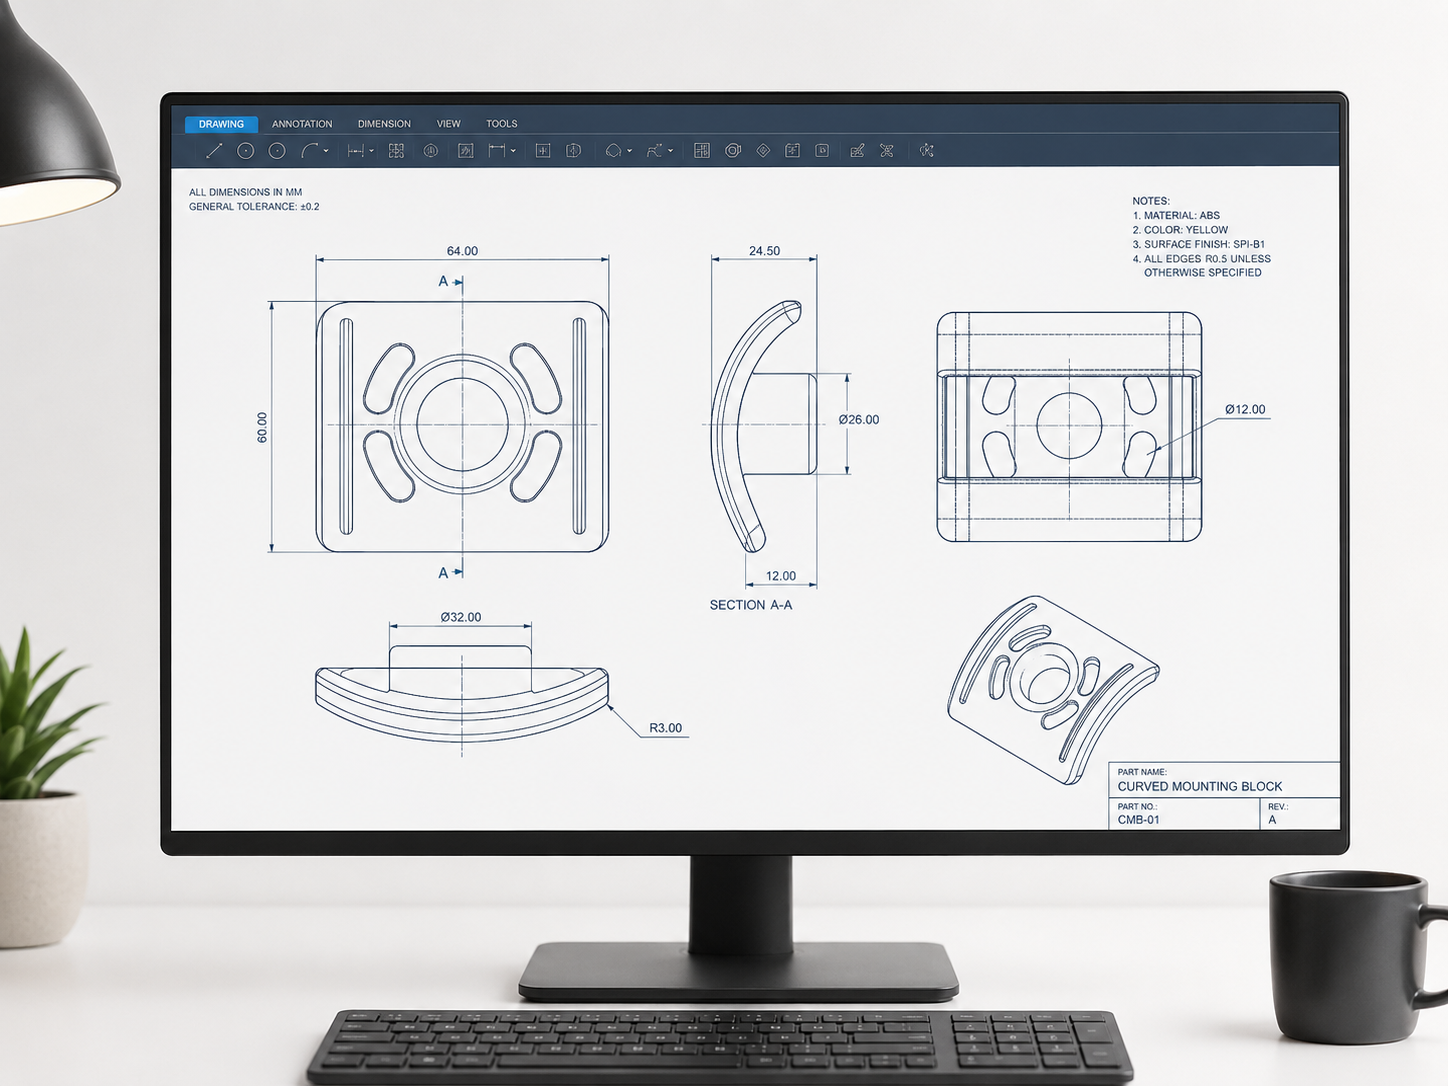This screenshot has height=1086, width=1448.
Task: Select the Spline curve tool icon
Action: pyautogui.click(x=655, y=151)
